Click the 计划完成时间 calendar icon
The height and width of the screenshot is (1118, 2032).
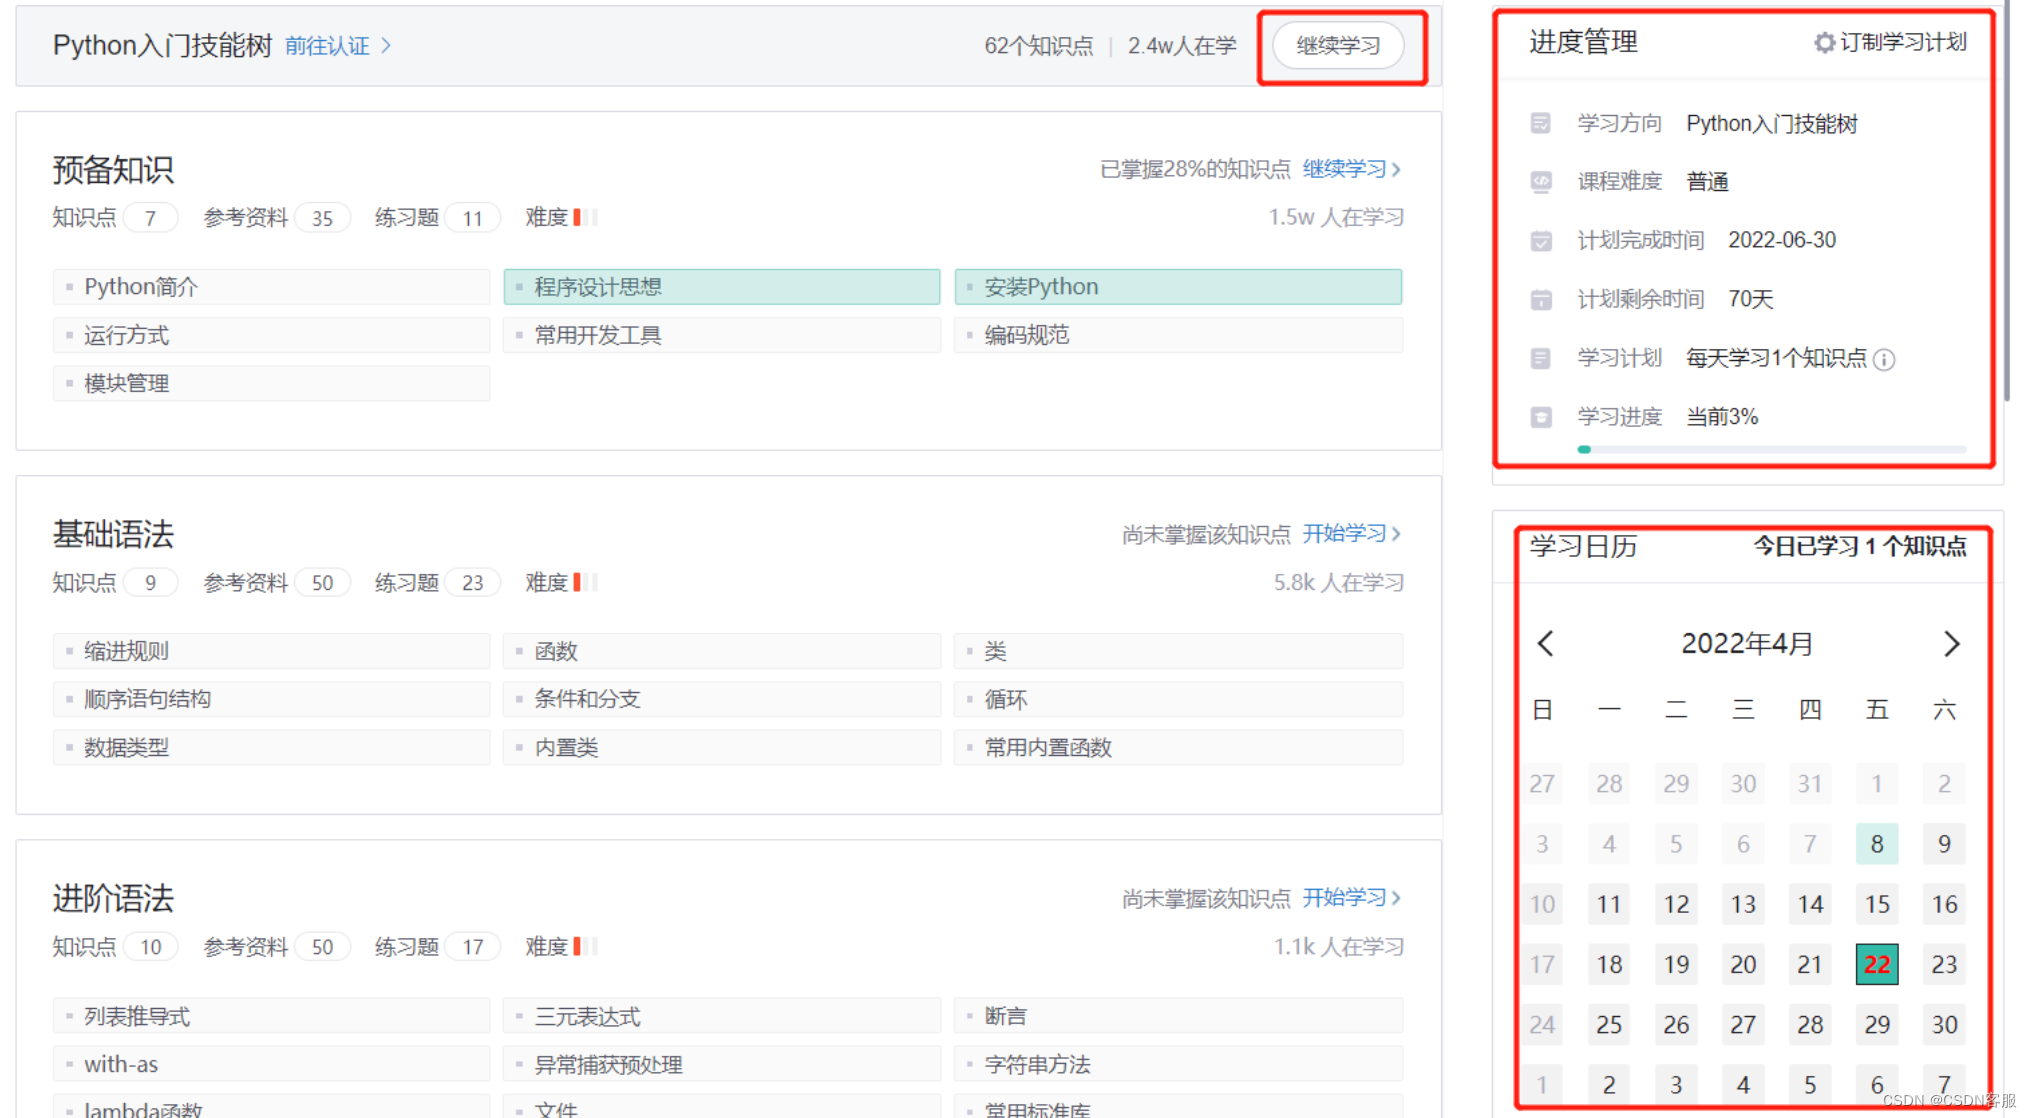tap(1541, 241)
